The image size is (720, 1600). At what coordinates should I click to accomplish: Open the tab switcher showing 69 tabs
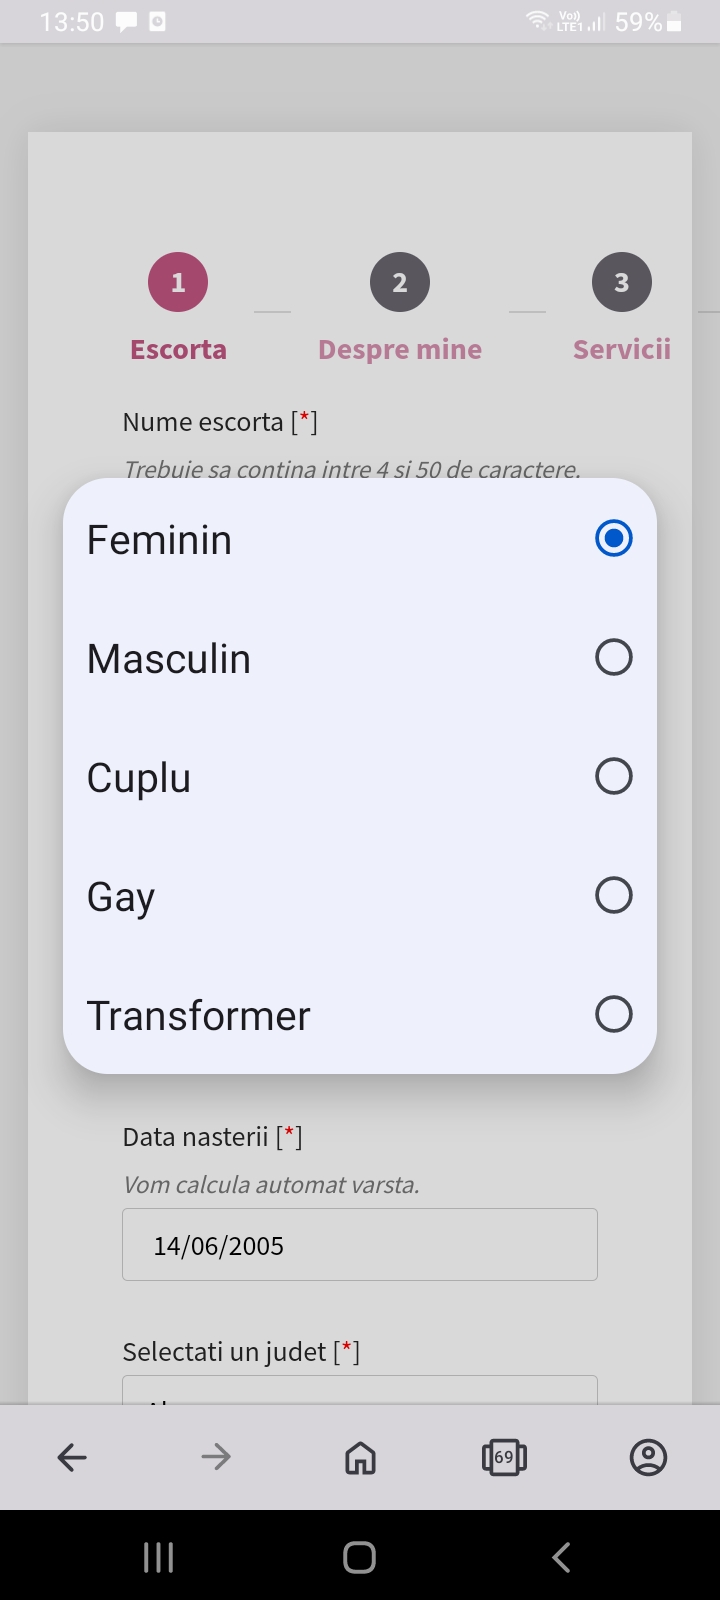point(504,1457)
